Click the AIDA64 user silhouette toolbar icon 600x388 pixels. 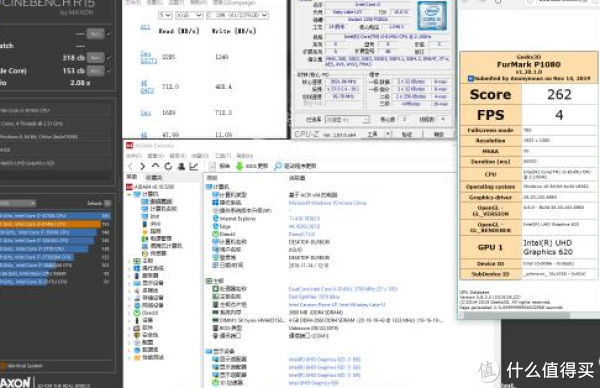[181, 166]
